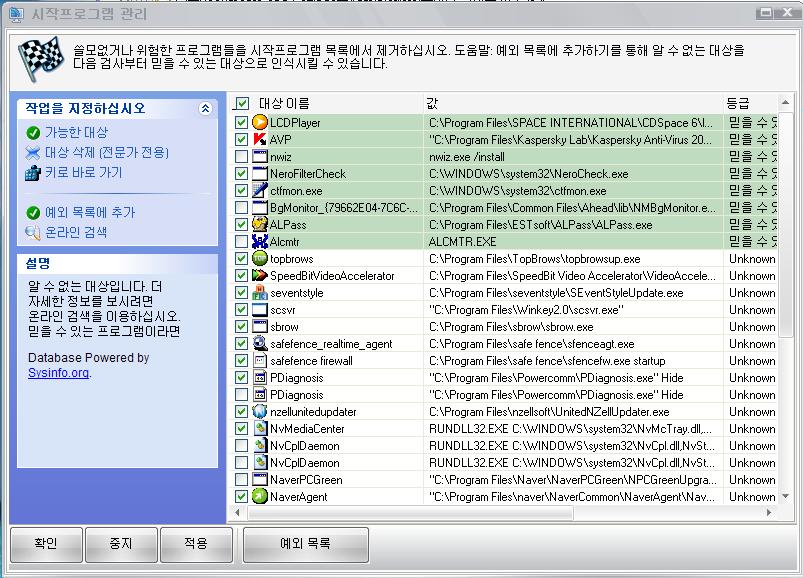803x578 pixels.
Task: Select the Kaspersky AVP icon
Action: (x=260, y=139)
